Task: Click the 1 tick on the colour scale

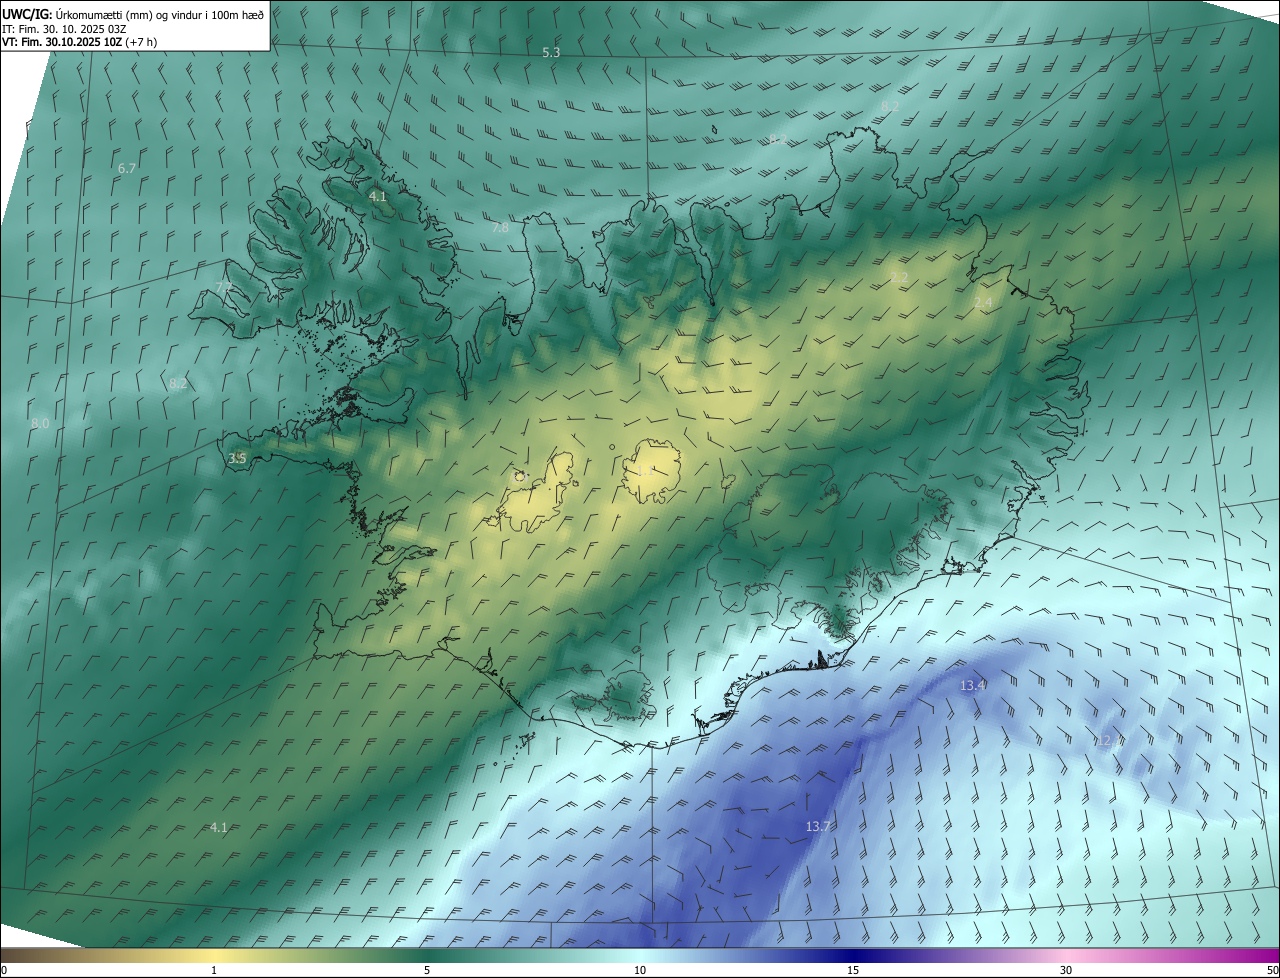Action: [214, 970]
